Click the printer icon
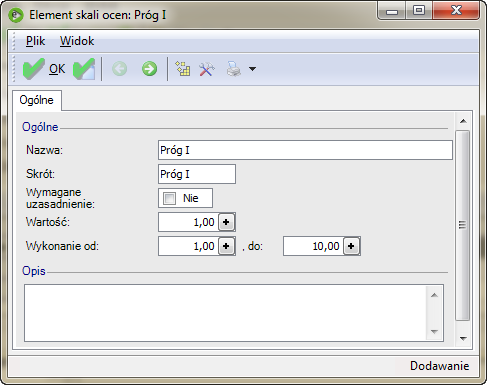The image size is (487, 385). (x=233, y=69)
